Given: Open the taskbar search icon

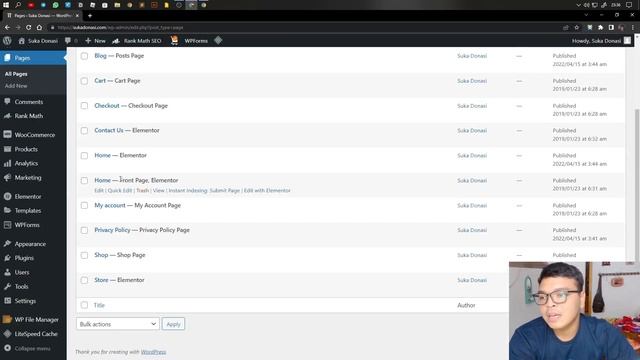Looking at the screenshot, I should (18, 5).
